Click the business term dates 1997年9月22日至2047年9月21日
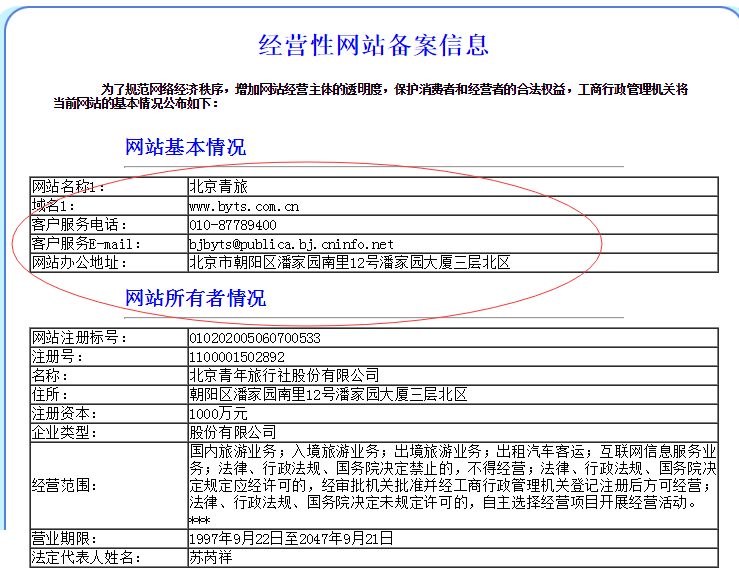The height and width of the screenshot is (579, 739). click(x=292, y=538)
